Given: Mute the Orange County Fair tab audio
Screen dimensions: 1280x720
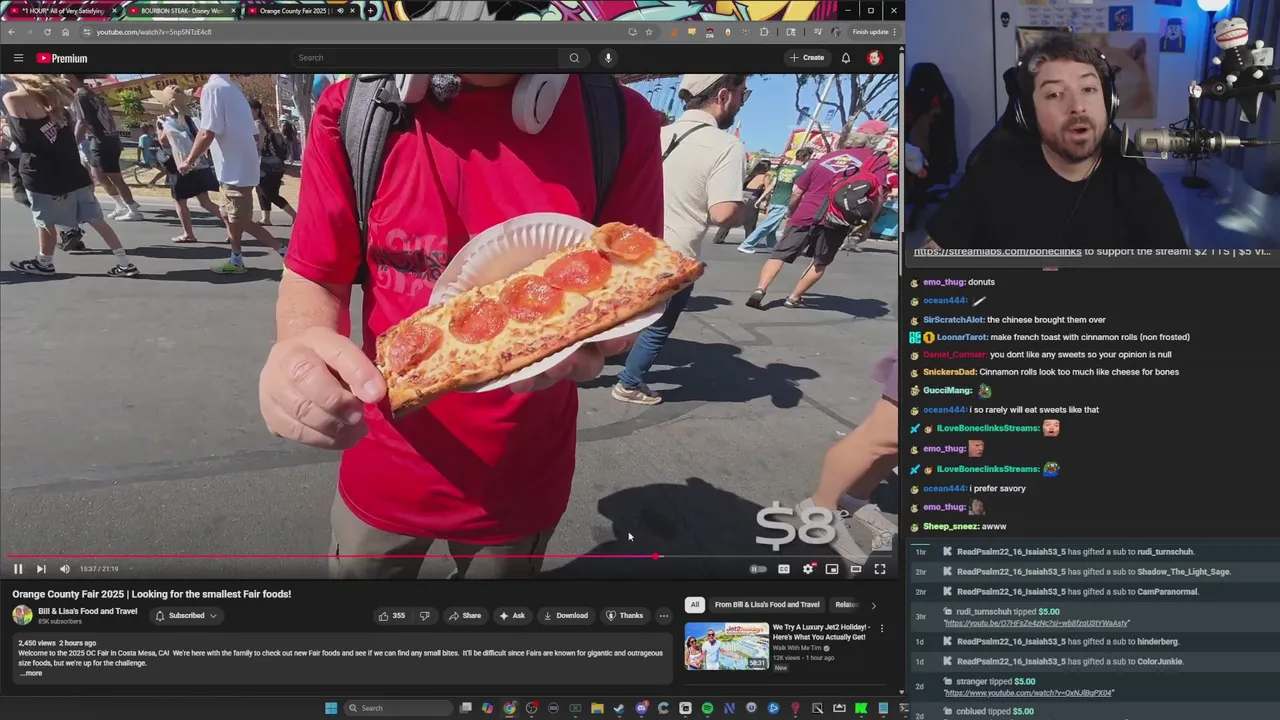Looking at the screenshot, I should (x=341, y=10).
